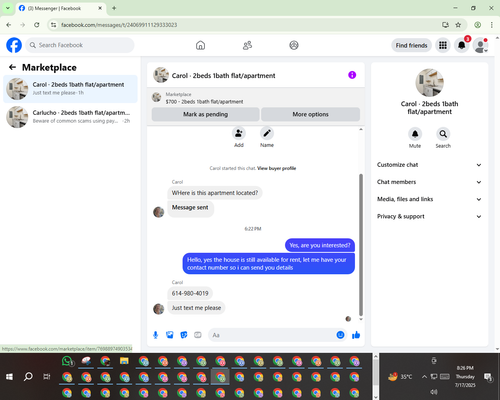Open the Friends icon in top navigation

click(x=247, y=45)
